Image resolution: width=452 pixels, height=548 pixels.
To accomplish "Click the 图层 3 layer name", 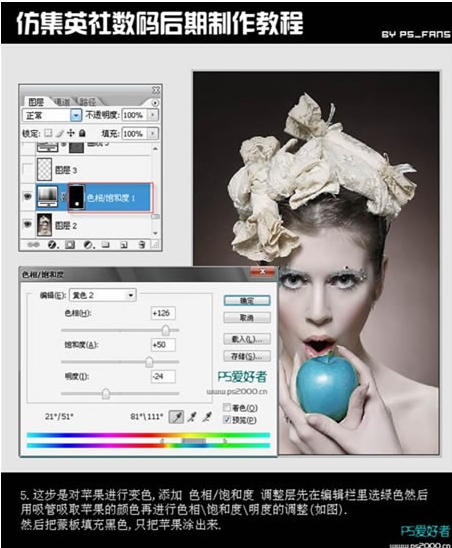I will tap(66, 170).
